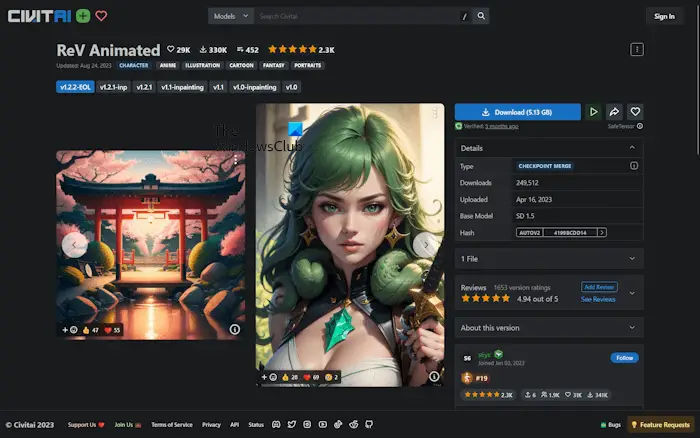Add a reaction to the green-haired character image
Viewport: 700px width, 438px height.
[269, 377]
